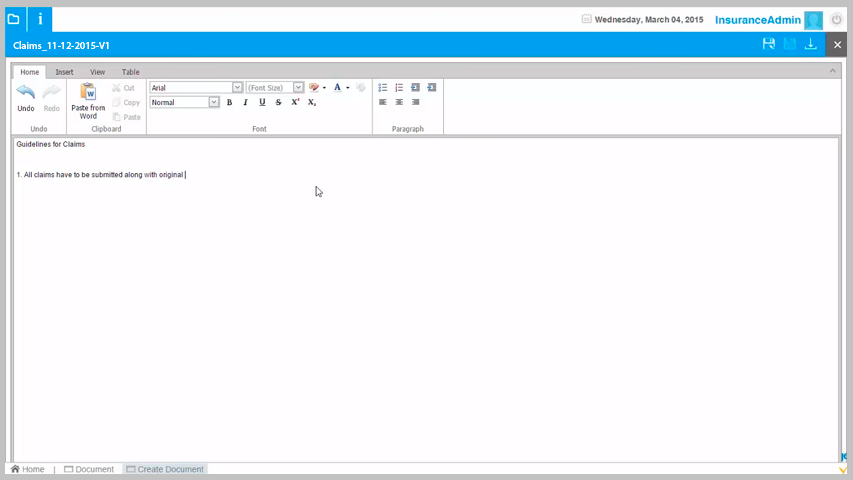Click the clear formatting icon
Screen dimensions: 853x480
point(361,88)
